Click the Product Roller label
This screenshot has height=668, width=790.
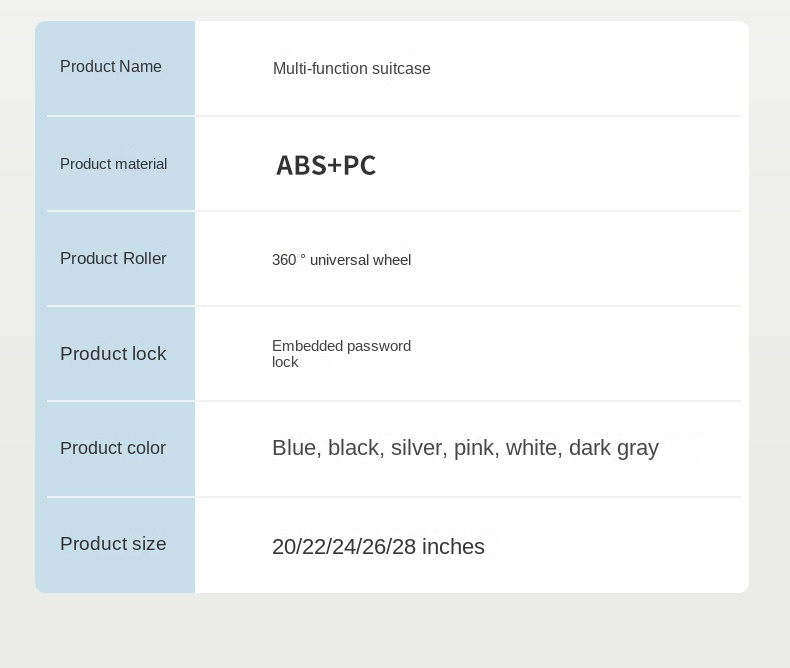click(113, 259)
